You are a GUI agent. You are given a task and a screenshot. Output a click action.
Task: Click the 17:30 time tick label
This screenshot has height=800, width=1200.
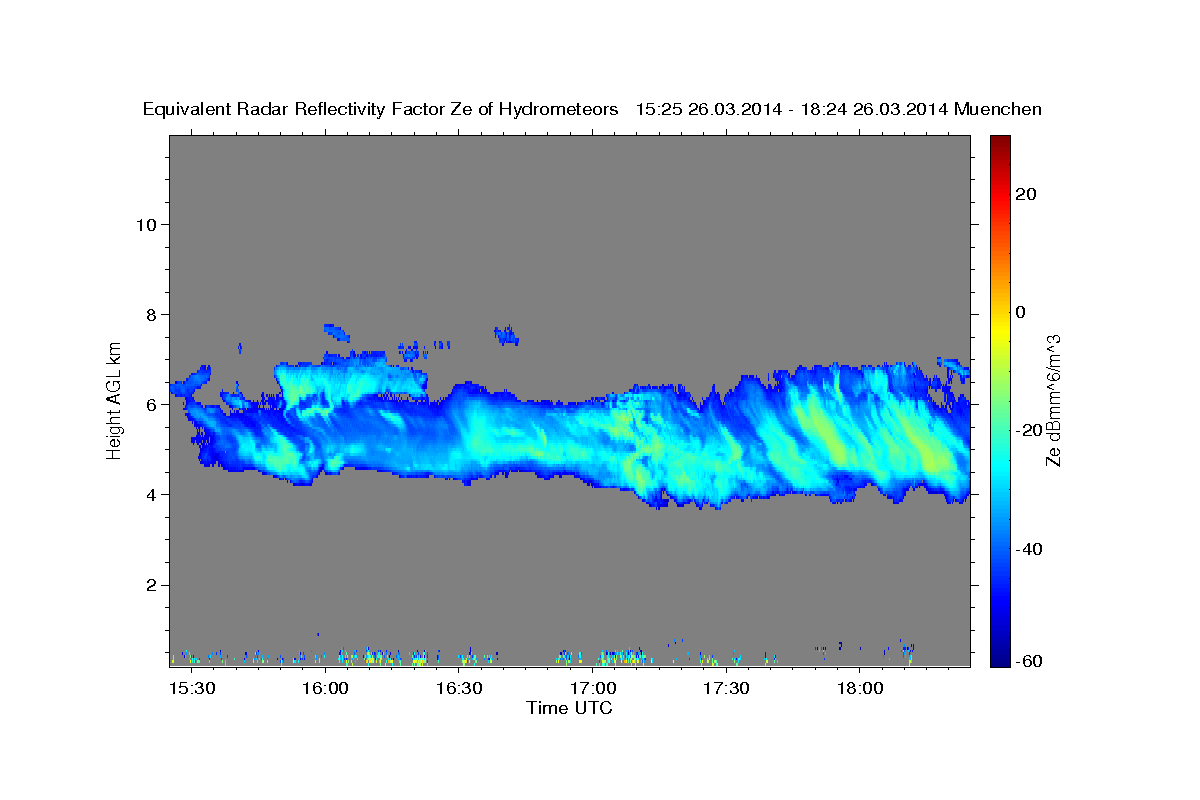726,689
